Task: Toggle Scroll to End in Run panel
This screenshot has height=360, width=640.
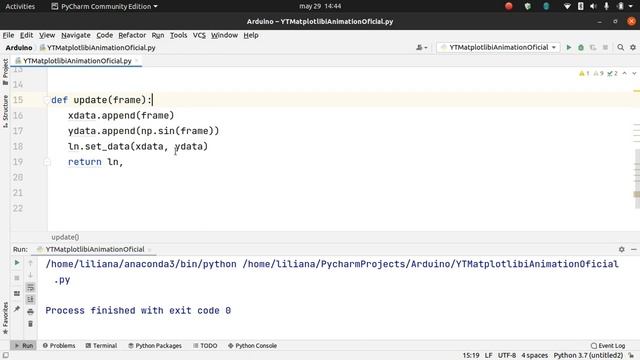Action: (x=30, y=300)
